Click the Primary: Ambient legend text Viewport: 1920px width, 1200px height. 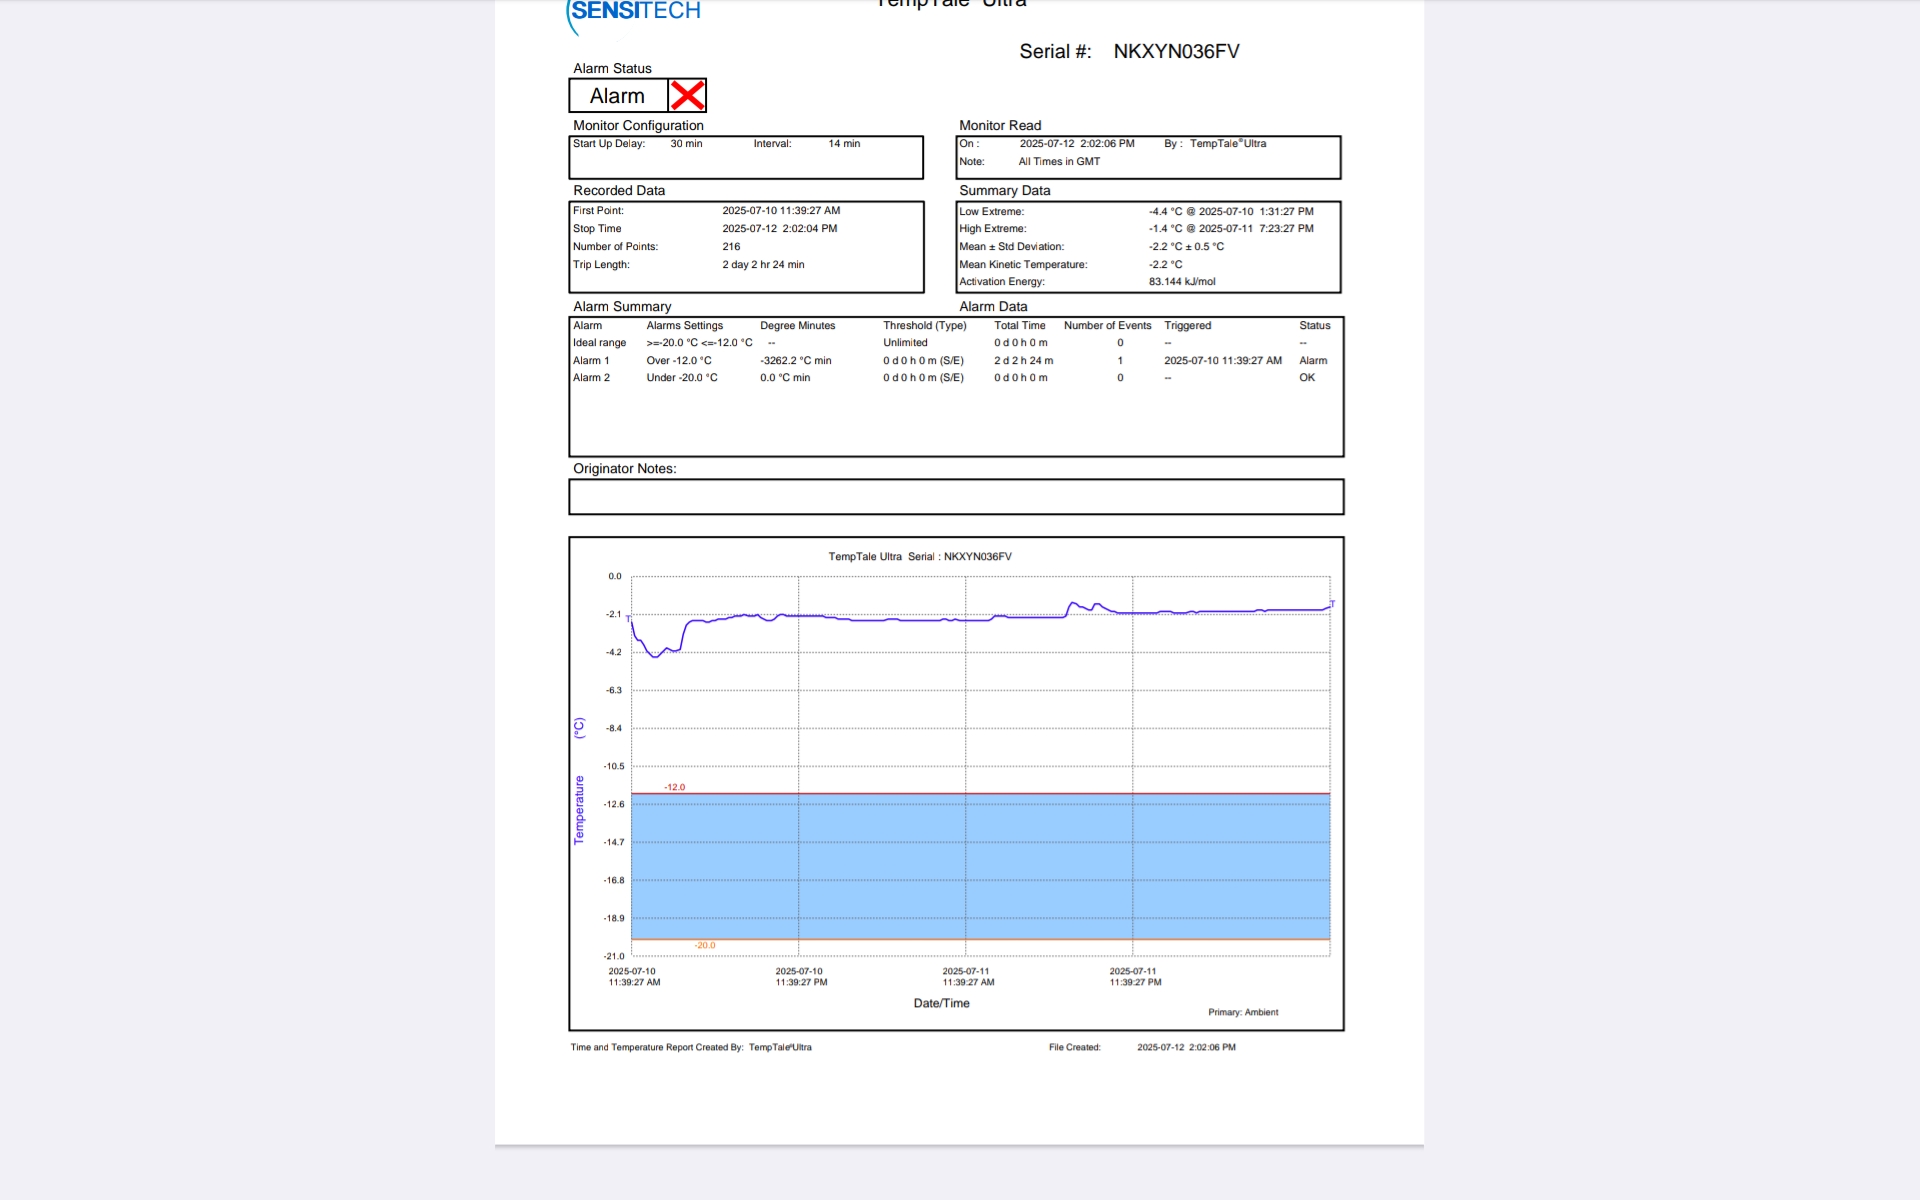coord(1242,1012)
